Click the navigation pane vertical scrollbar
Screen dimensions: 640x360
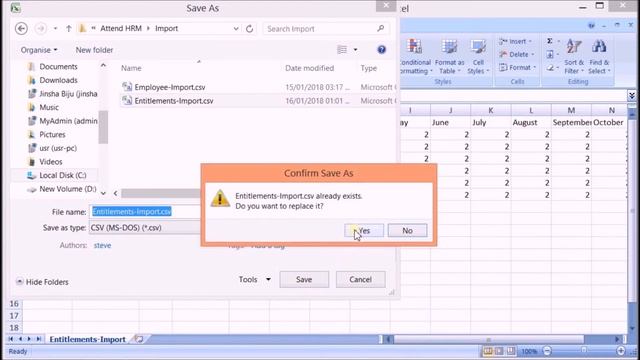pyautogui.click(x=104, y=127)
